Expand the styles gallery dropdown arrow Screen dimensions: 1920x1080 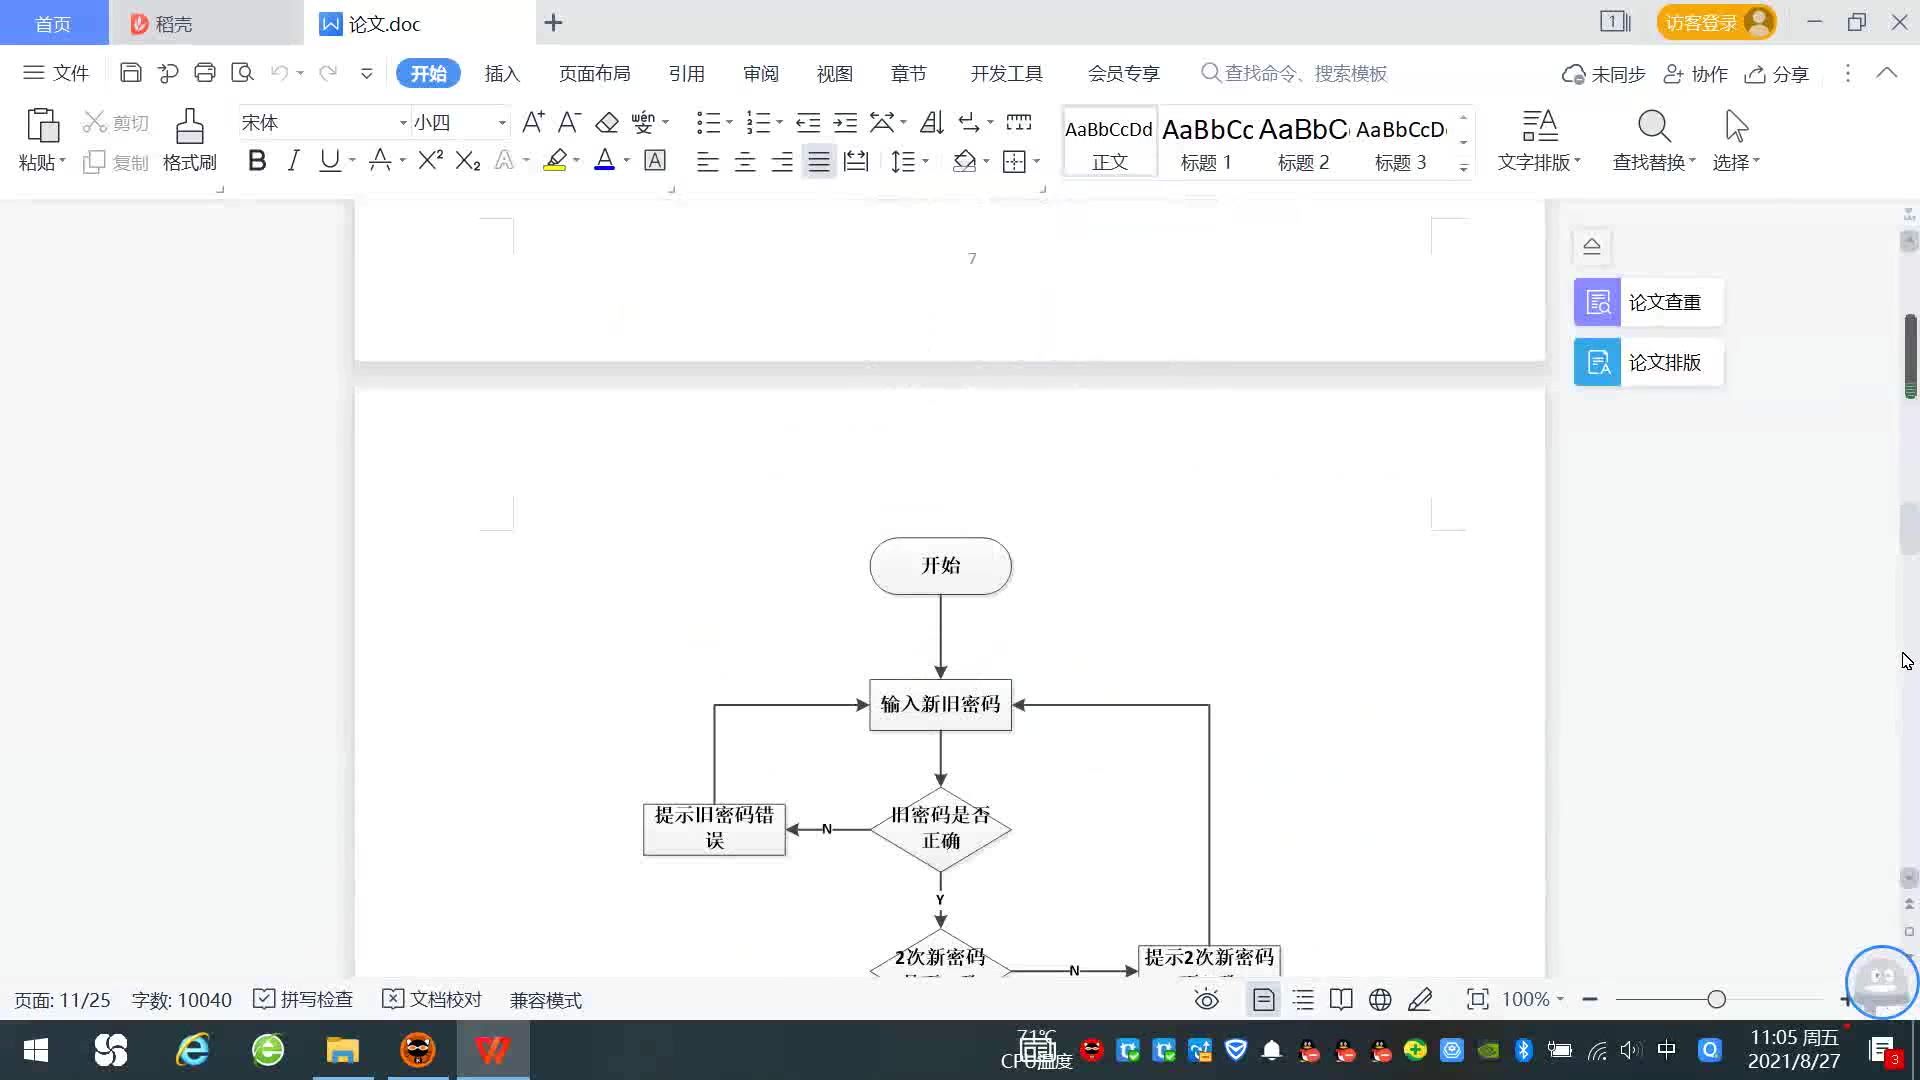[1463, 167]
